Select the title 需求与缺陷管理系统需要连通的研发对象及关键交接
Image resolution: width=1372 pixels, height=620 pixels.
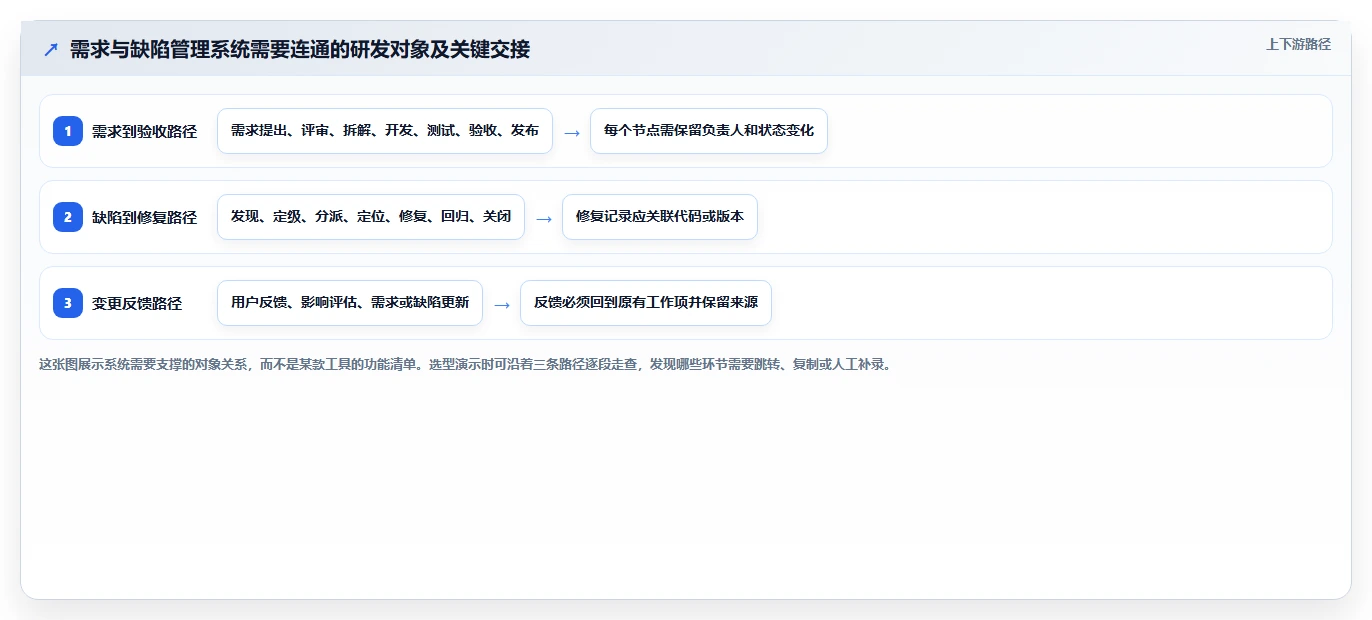[x=300, y=49]
